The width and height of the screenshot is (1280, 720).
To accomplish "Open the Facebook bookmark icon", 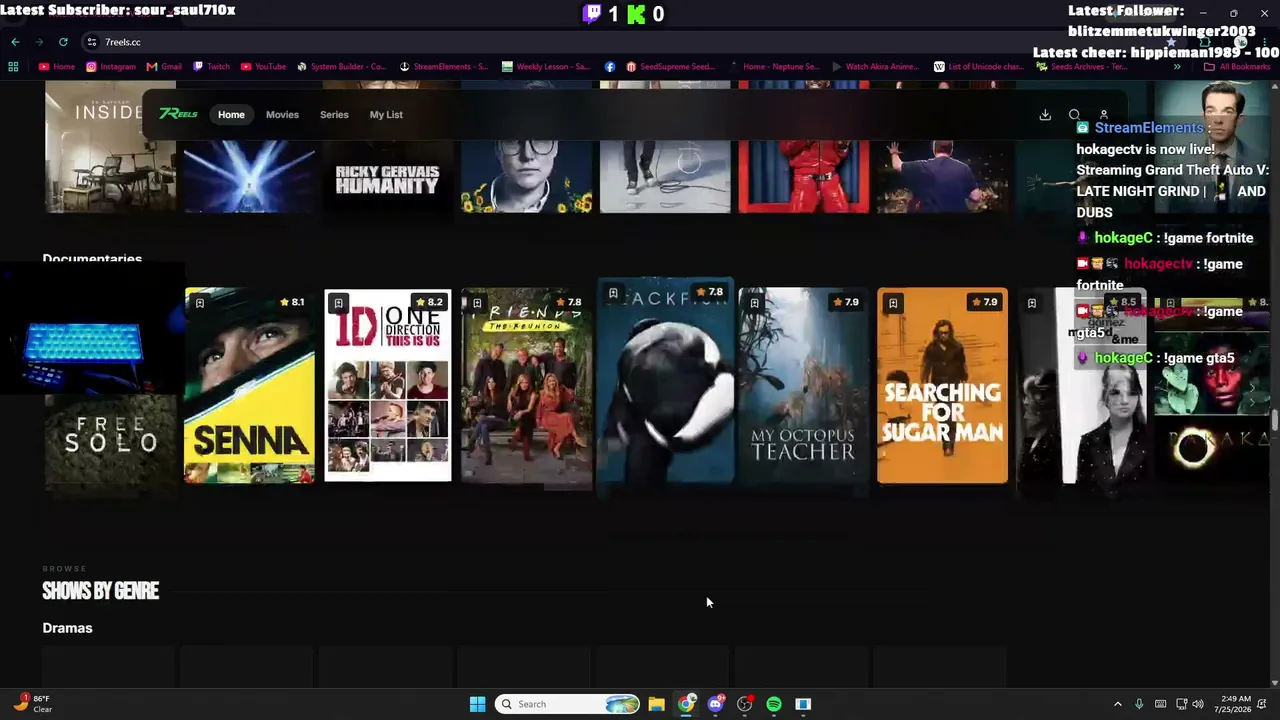I will (610, 67).
